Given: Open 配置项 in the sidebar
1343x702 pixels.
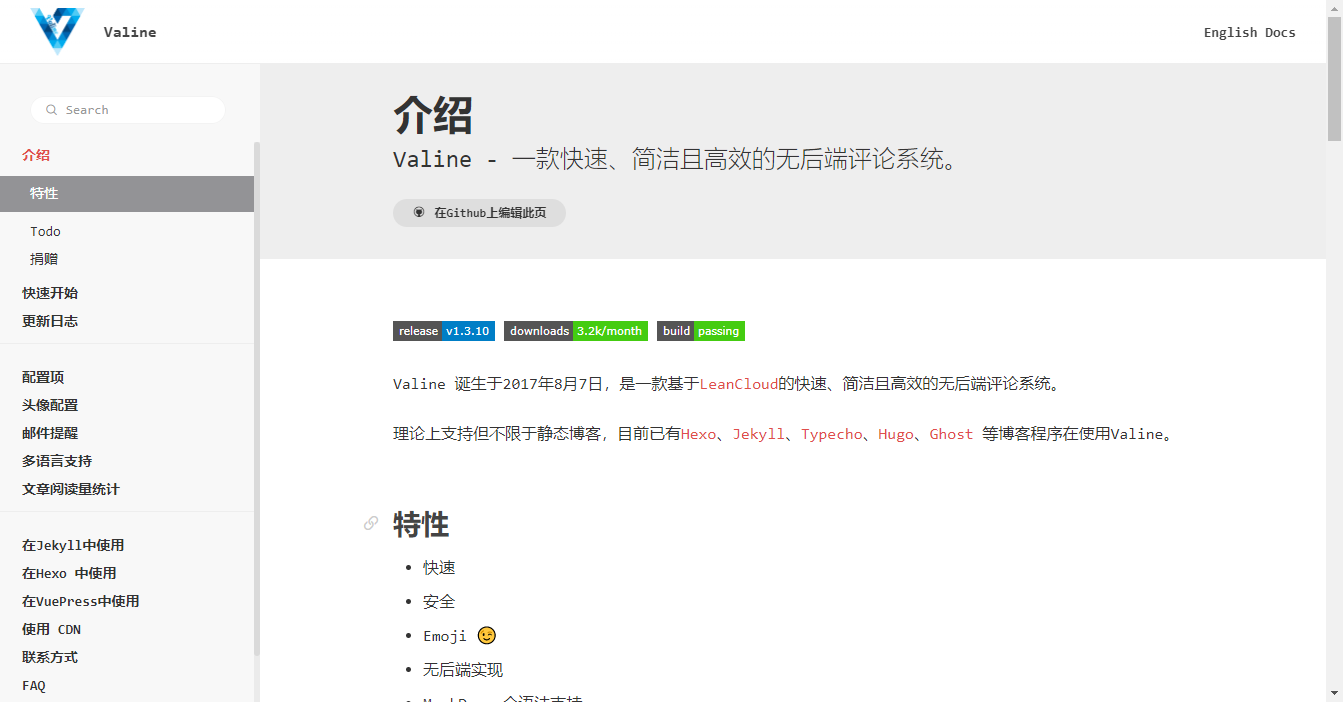Looking at the screenshot, I should click(x=43, y=377).
